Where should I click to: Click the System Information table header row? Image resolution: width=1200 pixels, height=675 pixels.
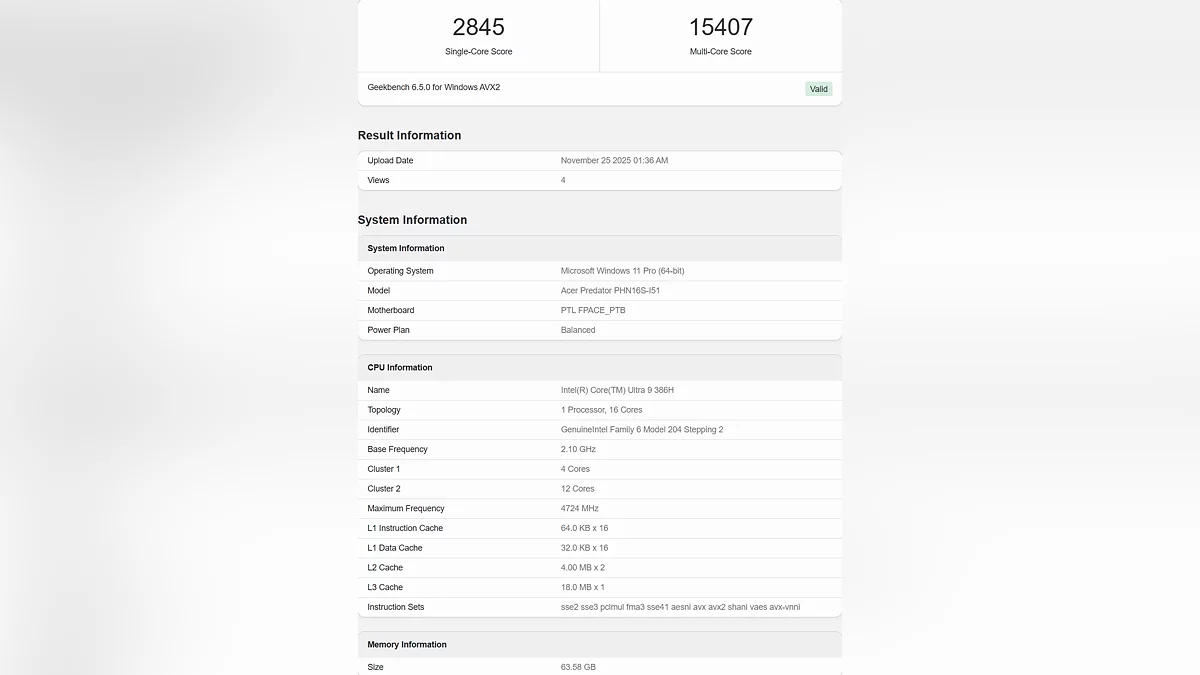click(x=600, y=248)
